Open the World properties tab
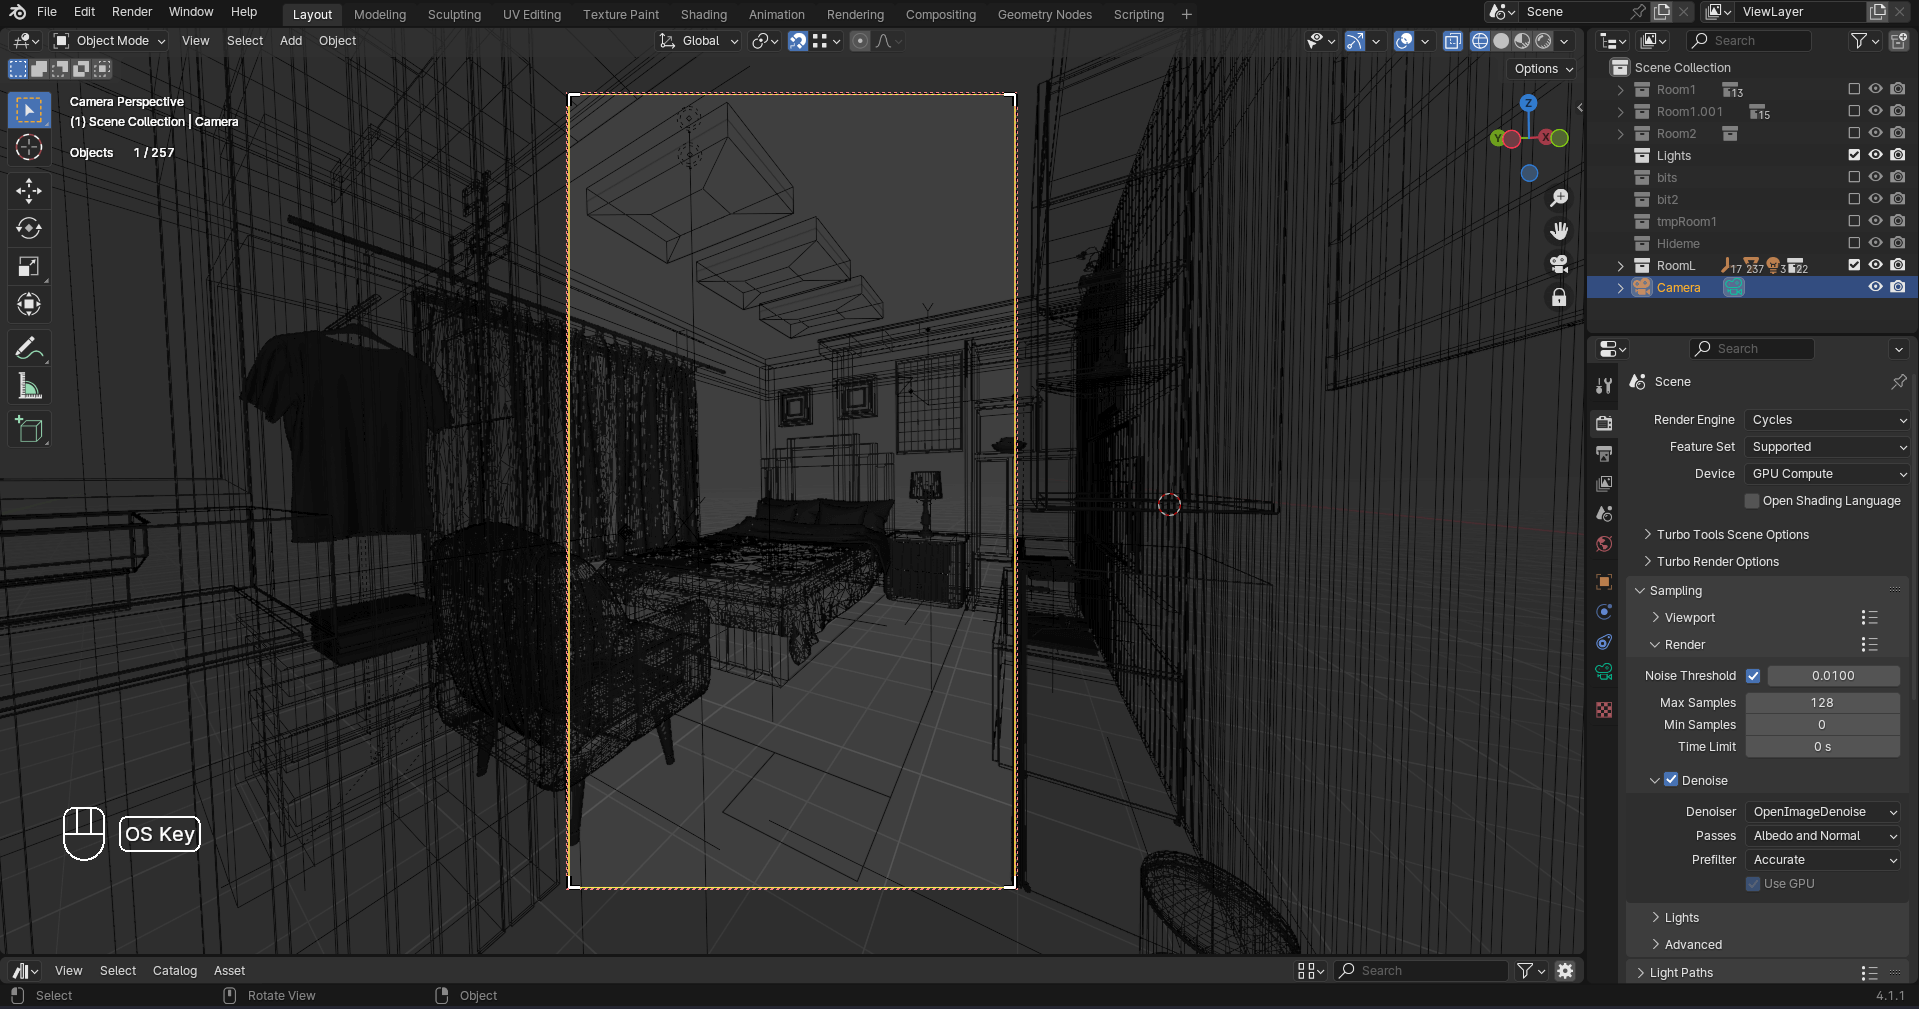 point(1604,544)
